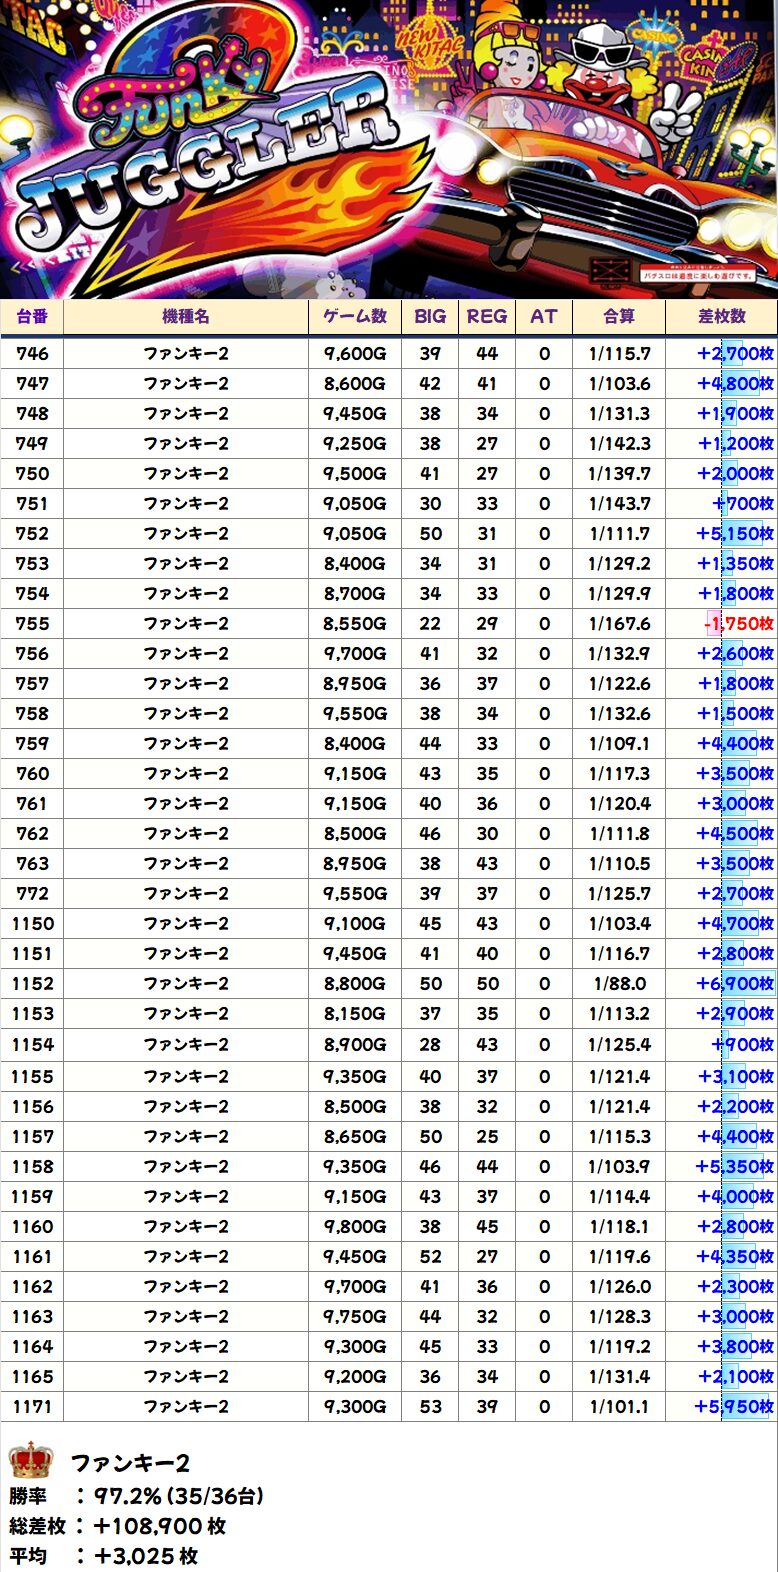Click the +4,350枚 value in row 1161
The width and height of the screenshot is (778, 1572).
[735, 1256]
